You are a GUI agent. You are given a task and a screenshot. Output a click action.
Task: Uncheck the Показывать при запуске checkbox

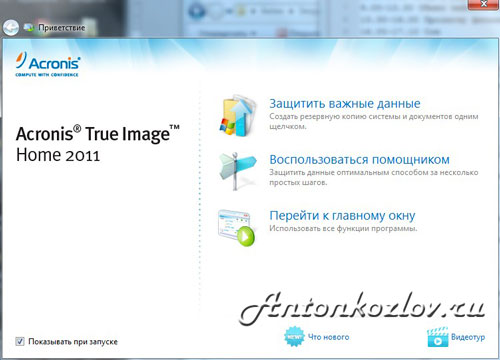coord(20,341)
